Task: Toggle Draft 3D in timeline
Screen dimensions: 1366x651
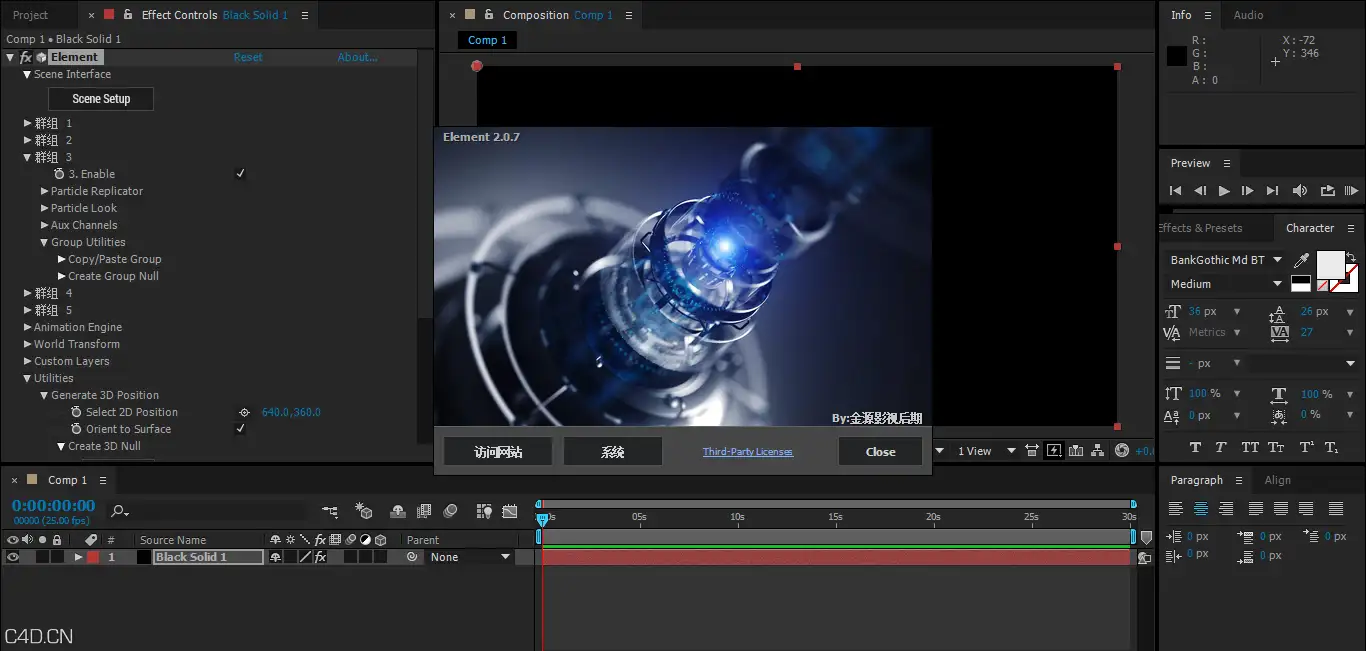Action: click(x=364, y=511)
